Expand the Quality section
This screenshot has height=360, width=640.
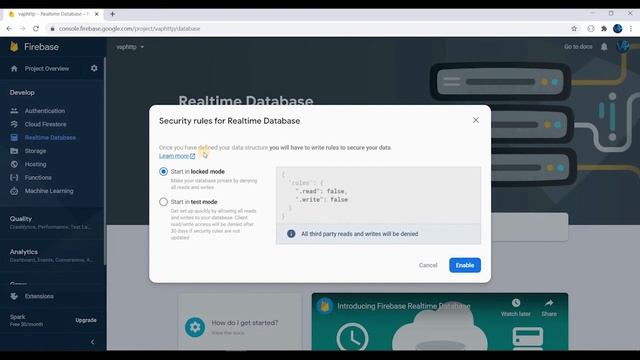click(51, 222)
